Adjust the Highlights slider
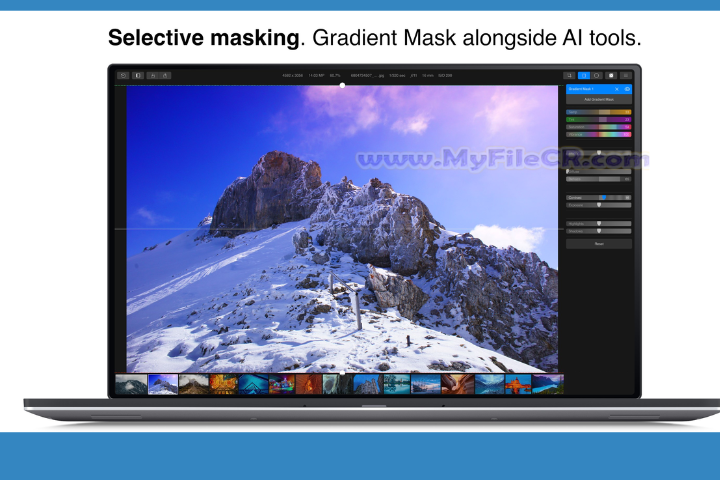 pyautogui.click(x=599, y=224)
